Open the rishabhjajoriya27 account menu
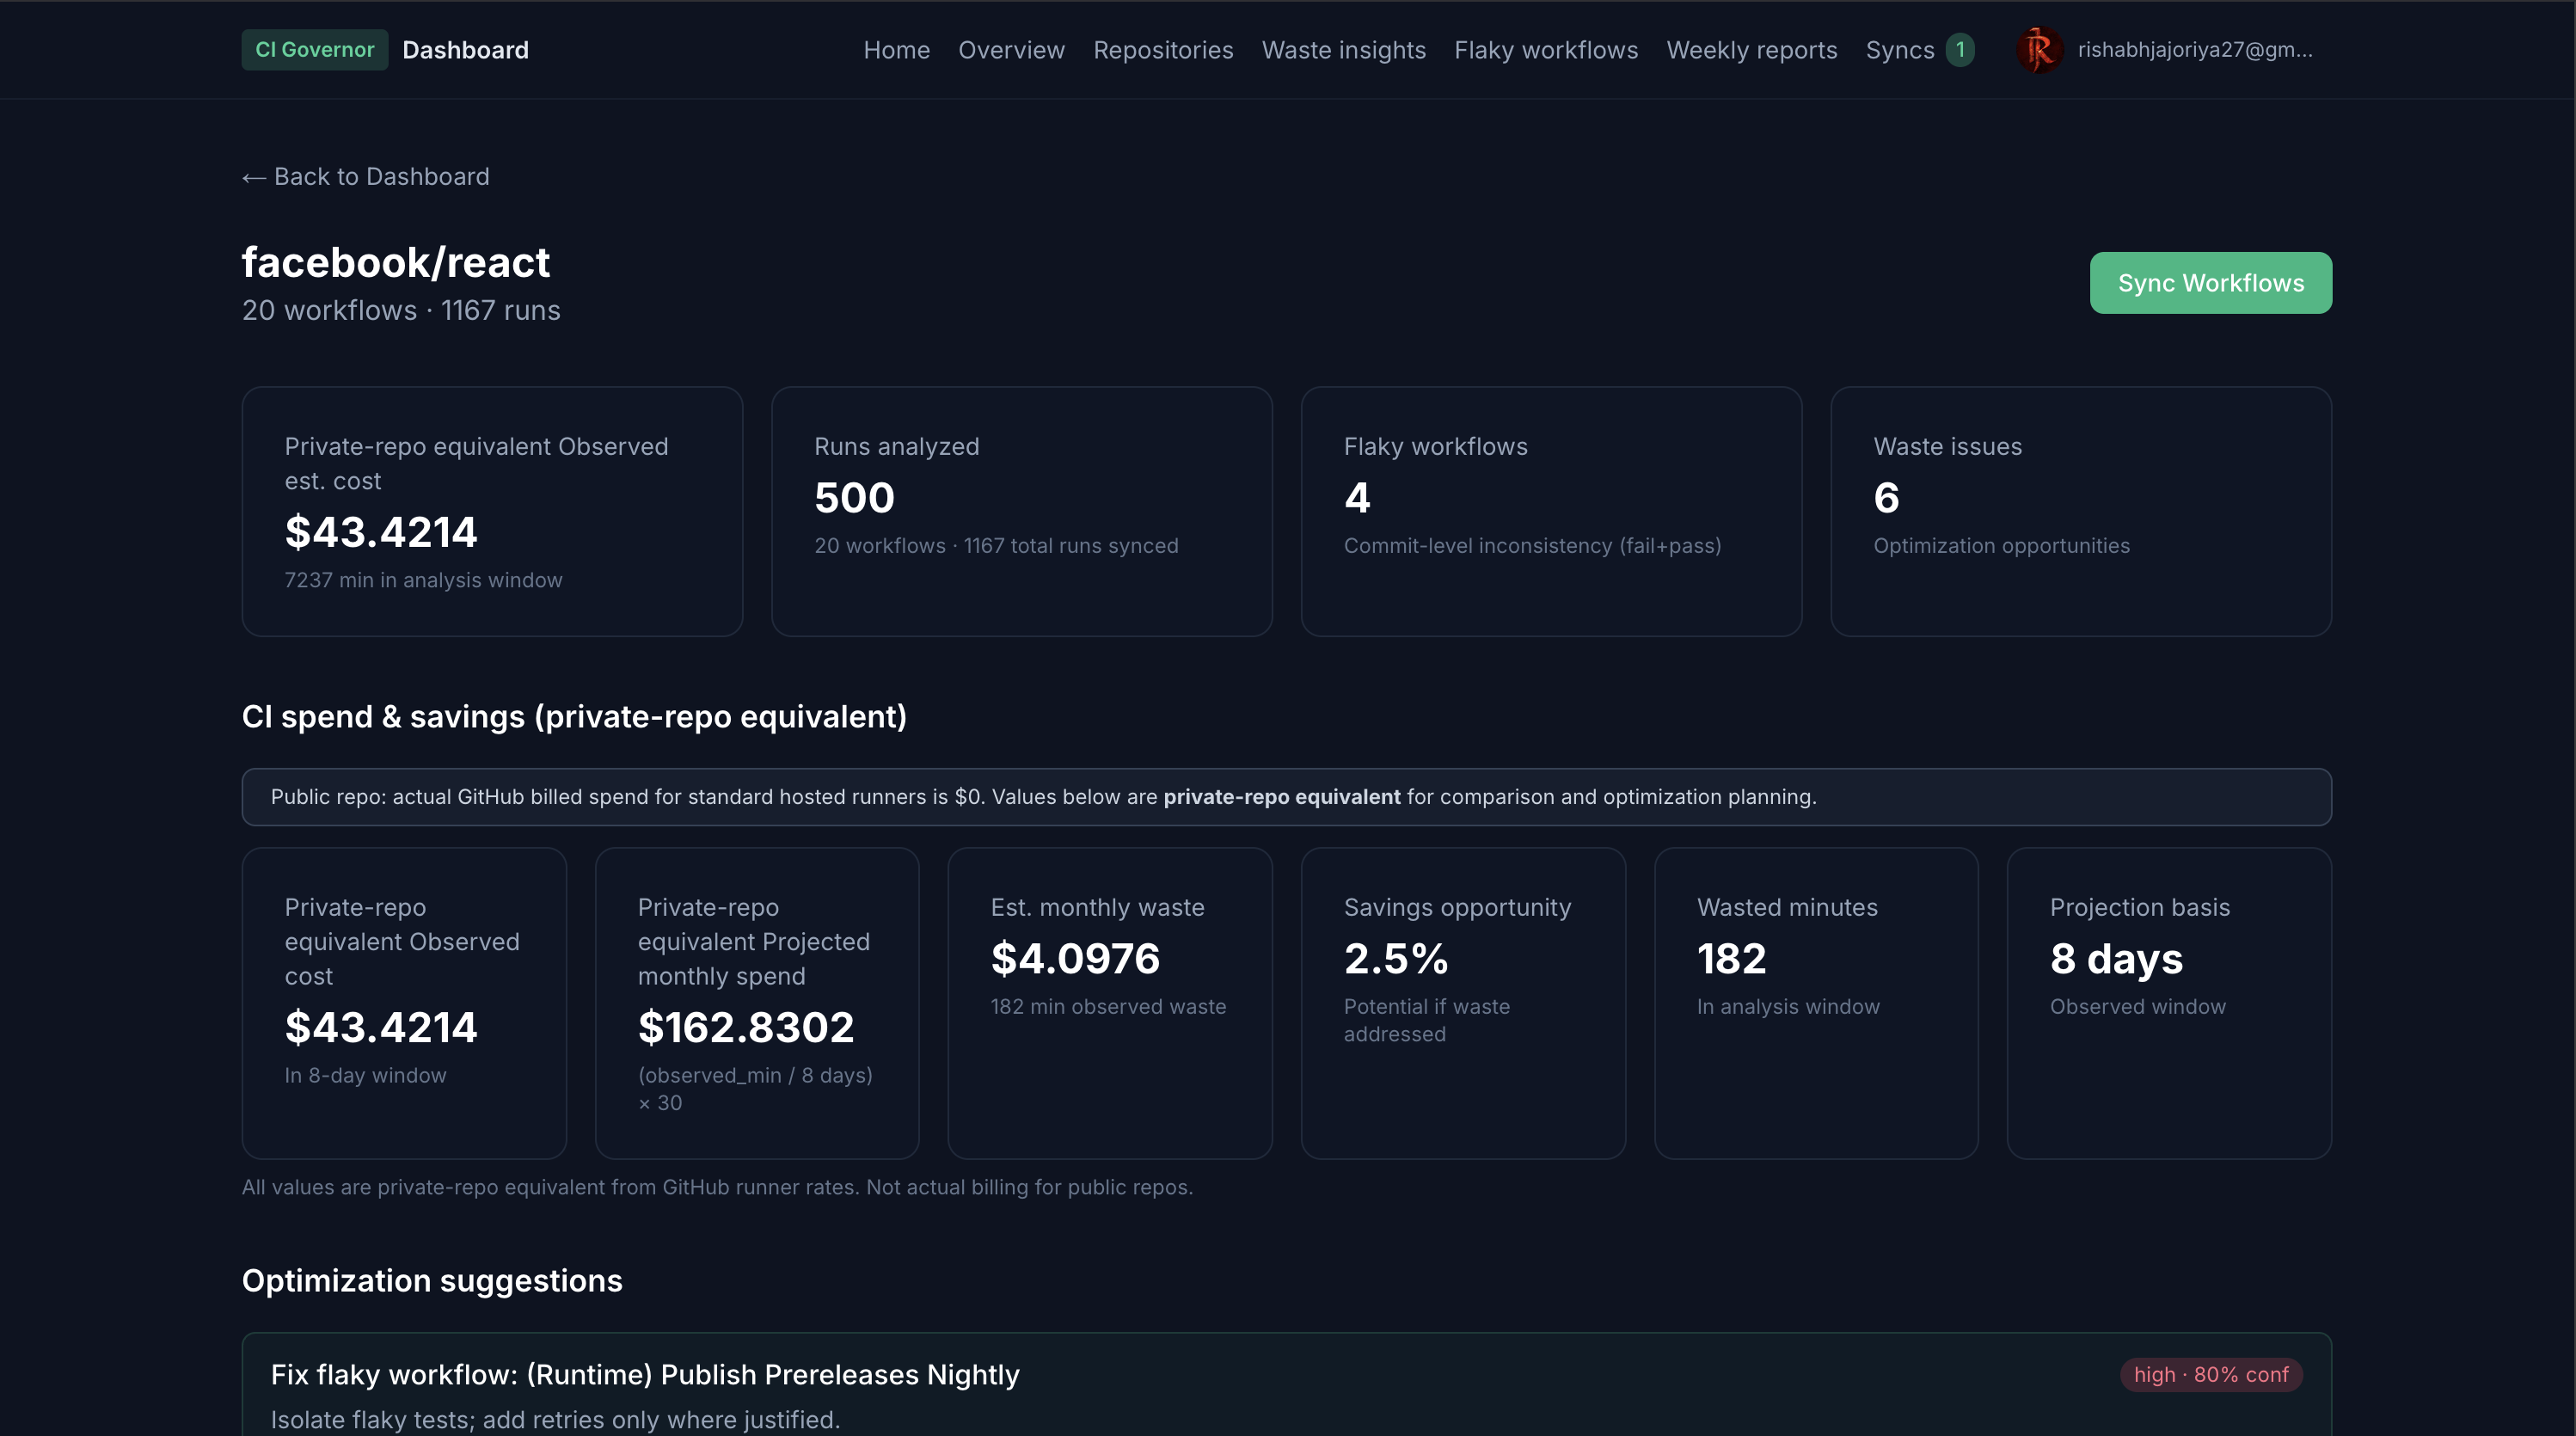The height and width of the screenshot is (1436, 2576). click(x=2194, y=50)
